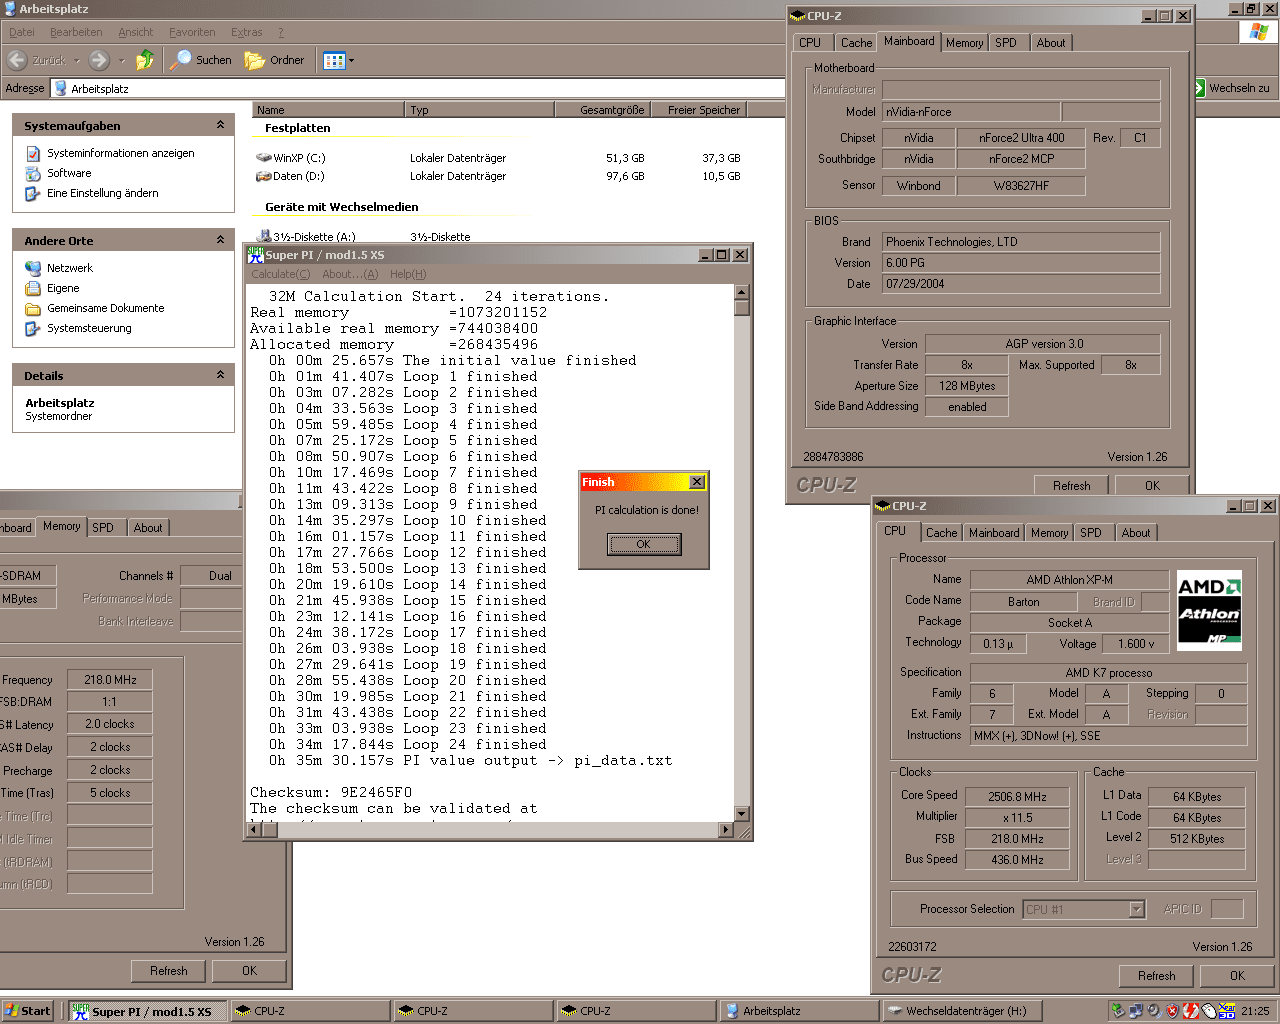This screenshot has height=1024, width=1280.
Task: Sort by Name column header
Action: (x=328, y=110)
